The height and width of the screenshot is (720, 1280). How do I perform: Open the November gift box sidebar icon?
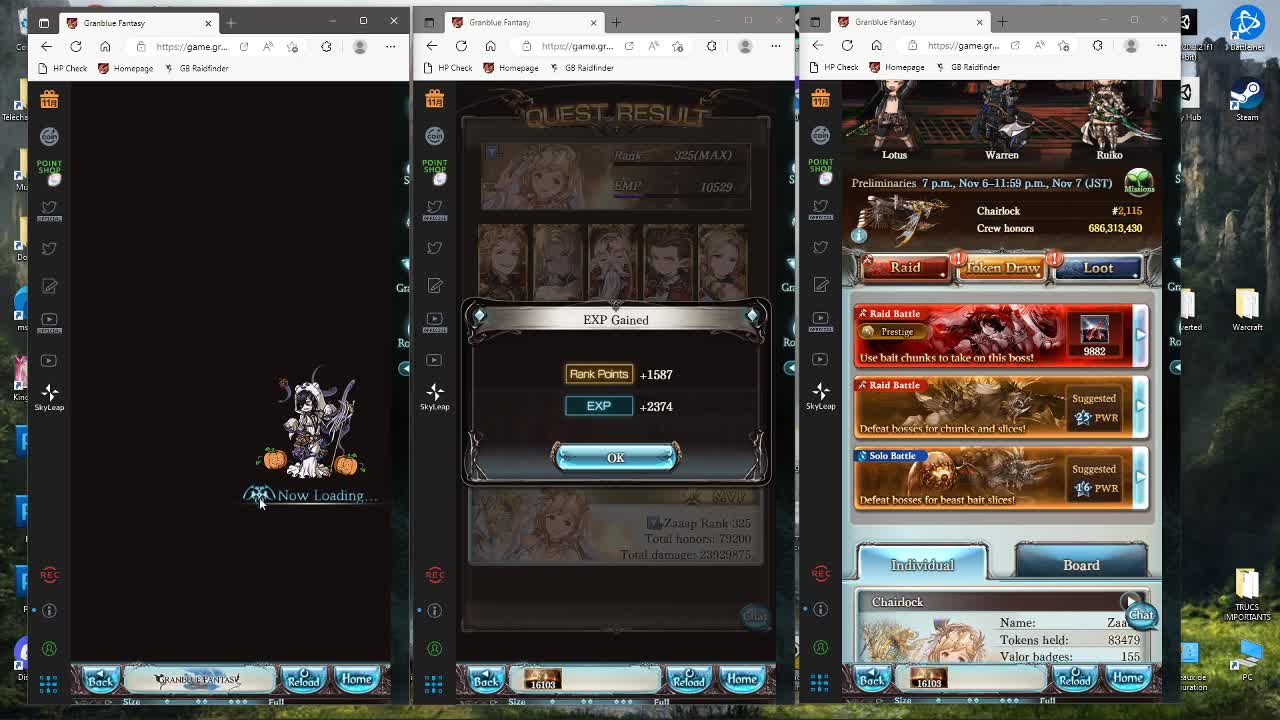coord(49,99)
